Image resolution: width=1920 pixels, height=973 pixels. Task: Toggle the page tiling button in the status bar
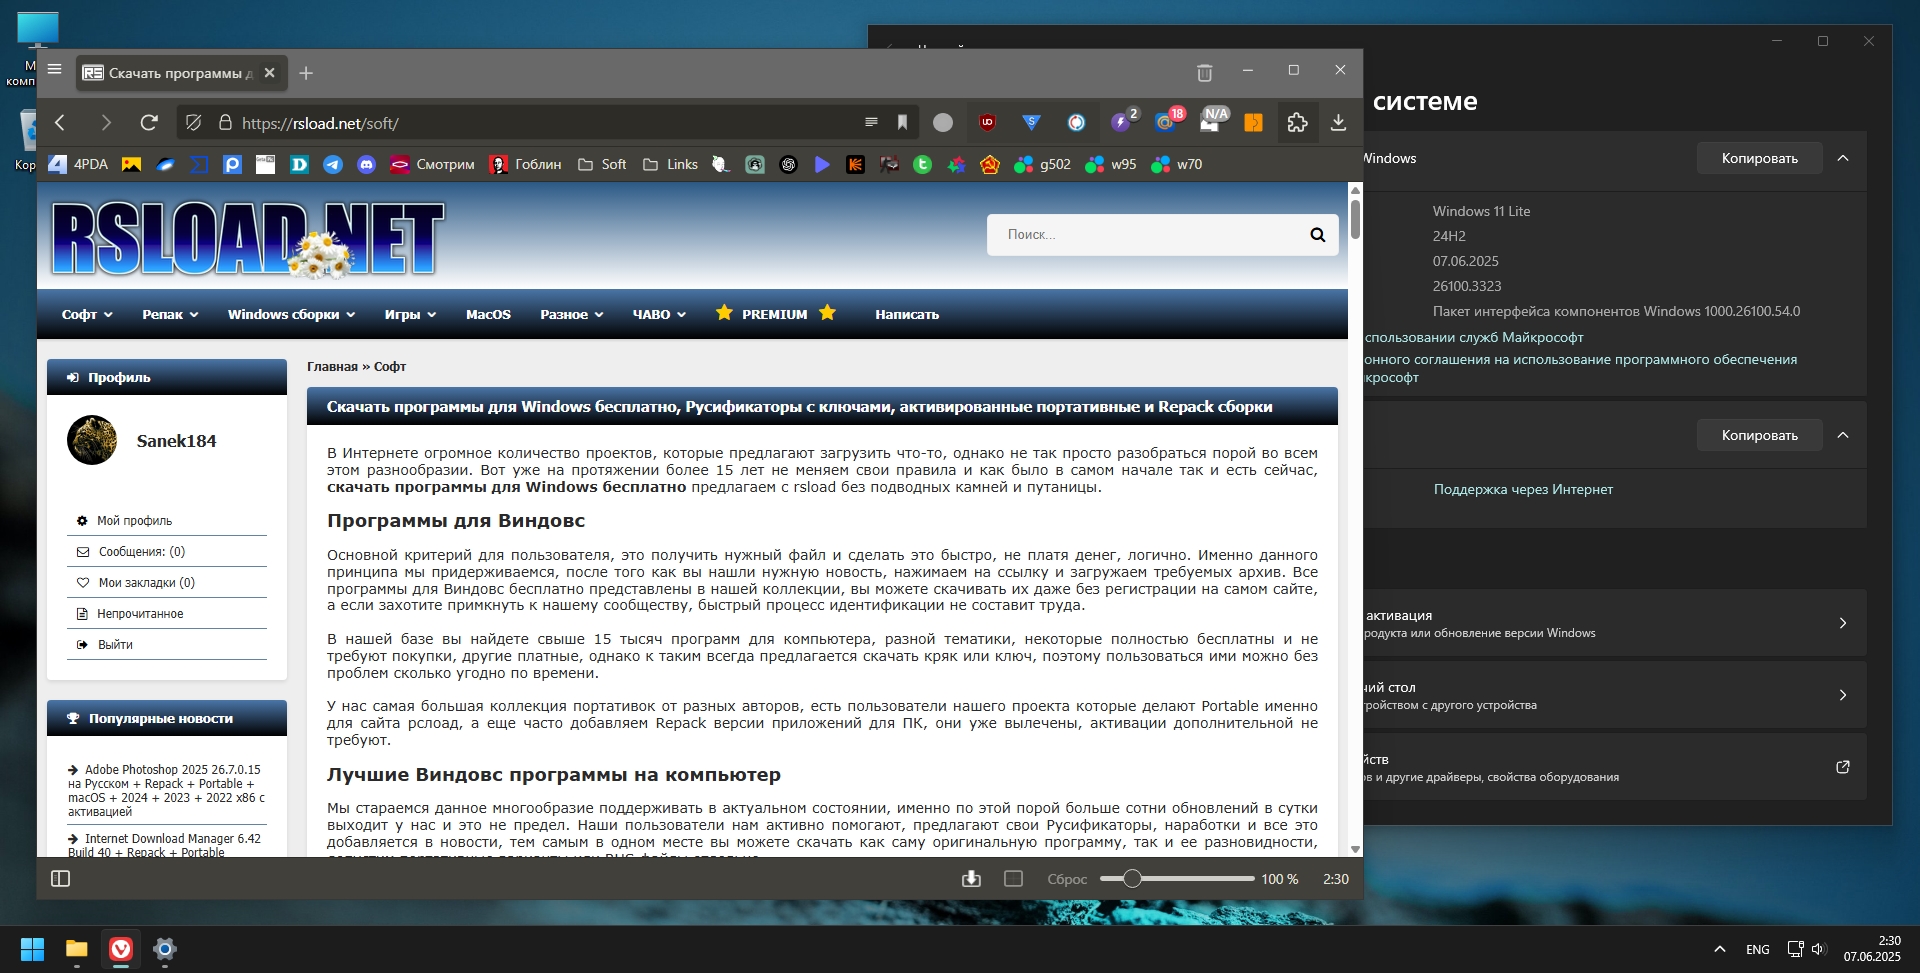coord(1013,879)
